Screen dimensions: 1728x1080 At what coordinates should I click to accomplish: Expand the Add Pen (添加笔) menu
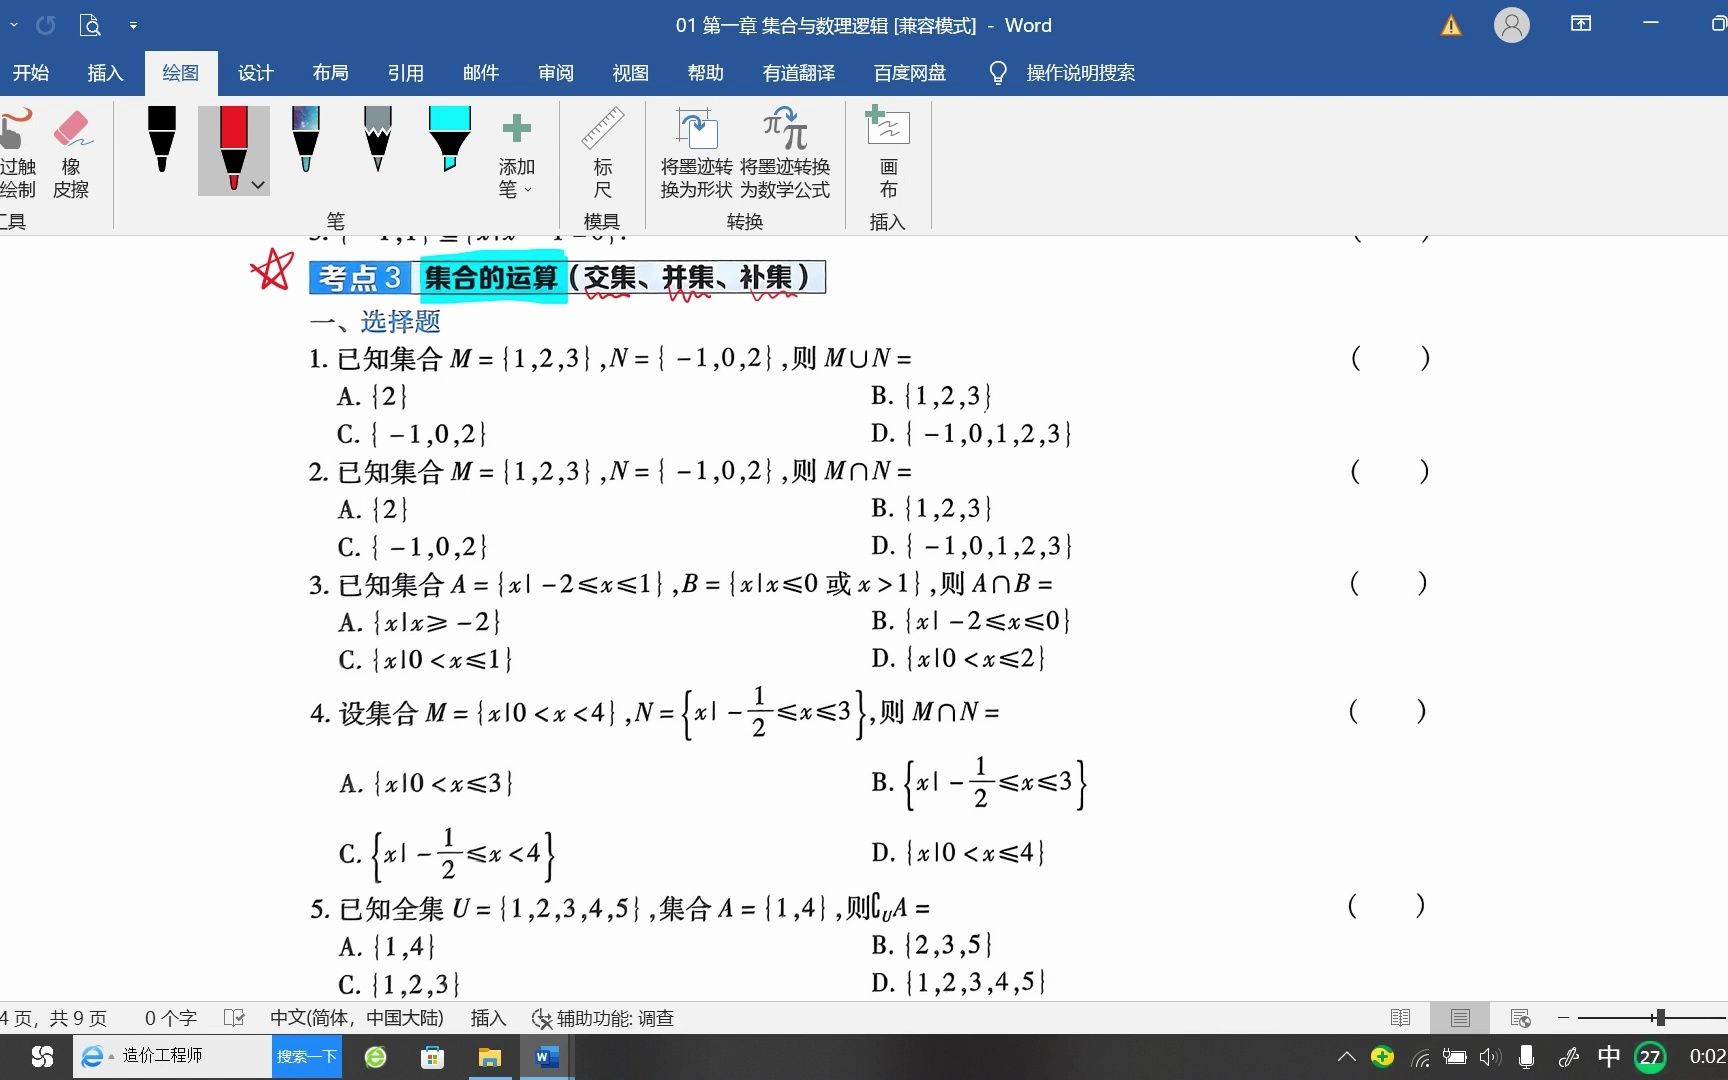click(x=516, y=151)
